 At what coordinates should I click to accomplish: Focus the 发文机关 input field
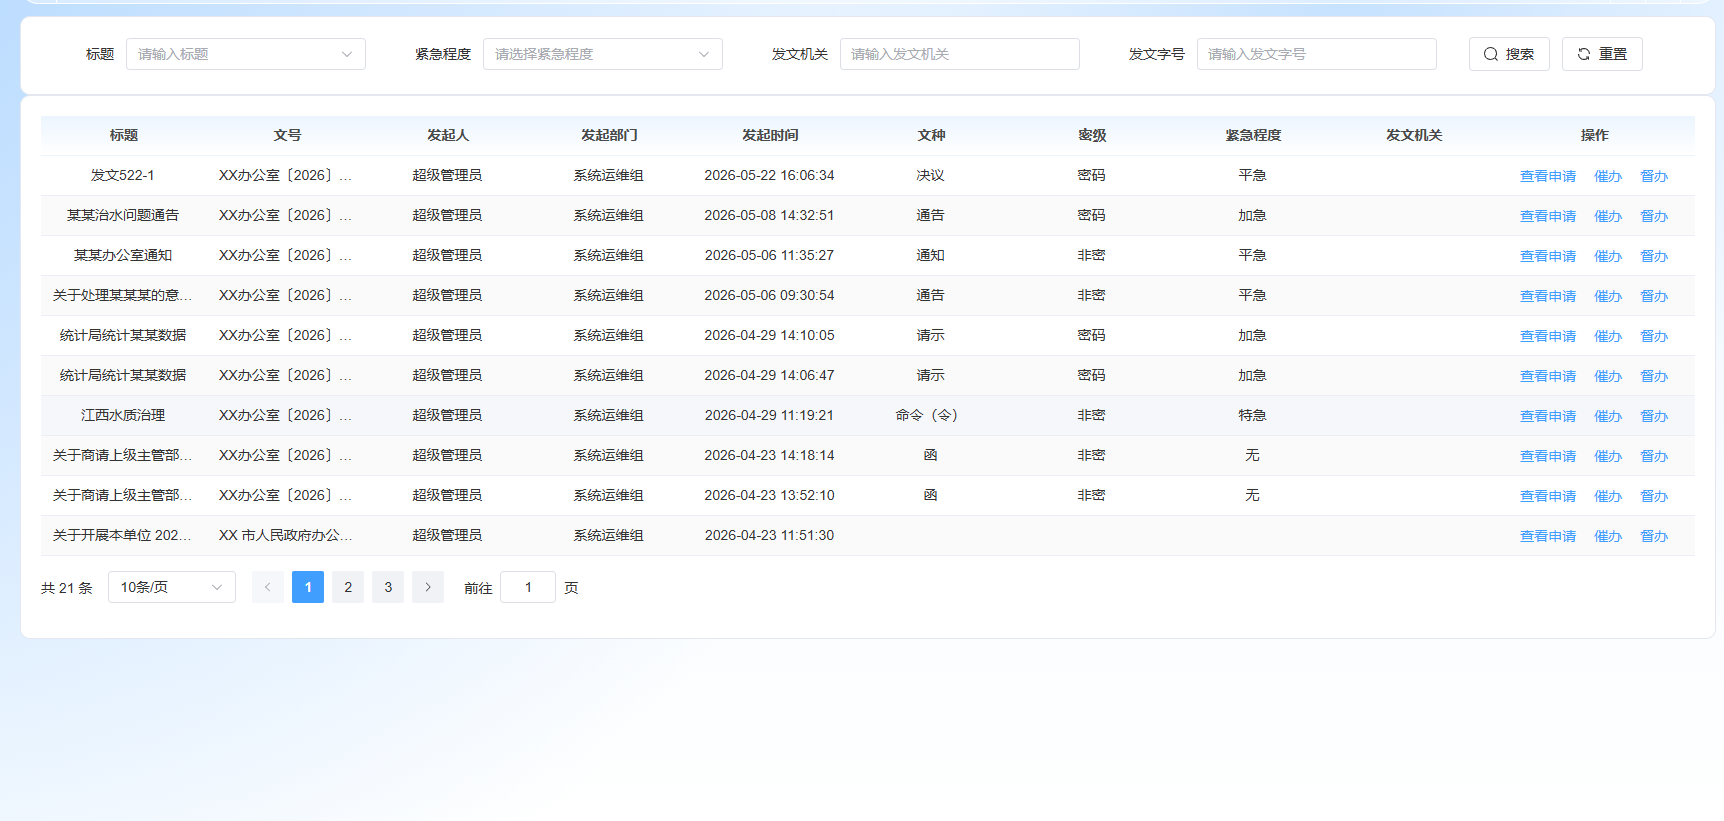(x=960, y=54)
